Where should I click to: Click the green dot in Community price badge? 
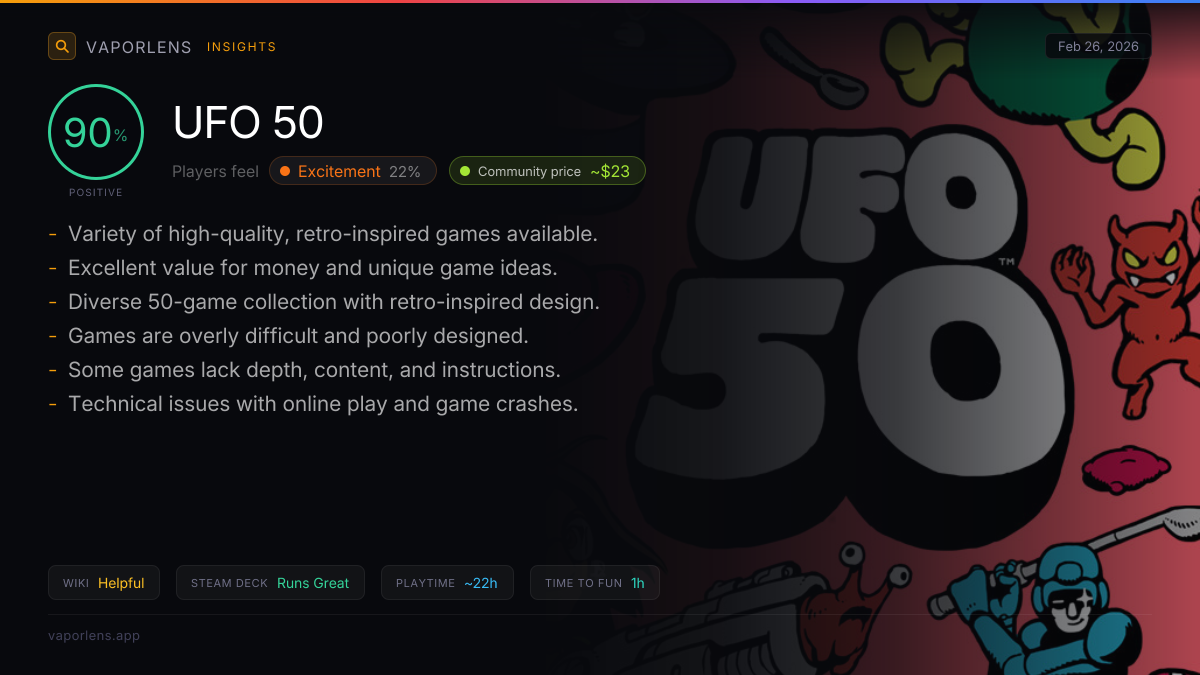click(x=465, y=171)
